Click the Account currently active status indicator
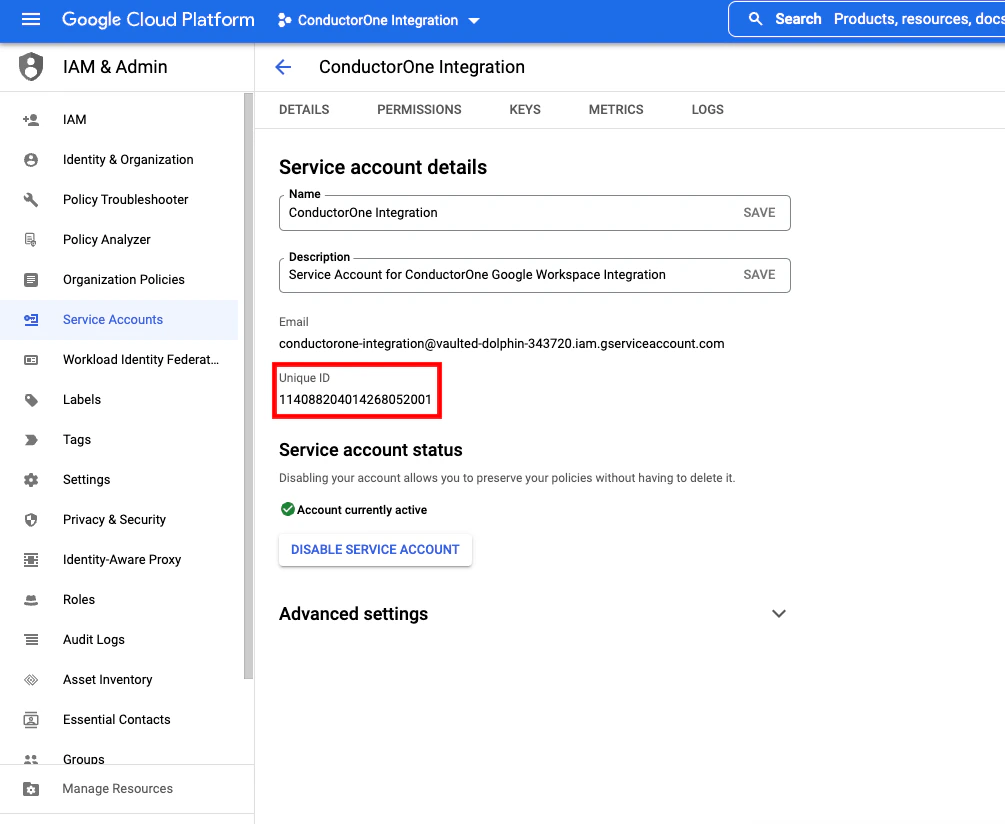Screen dimensions: 1005x824 click(289, 509)
